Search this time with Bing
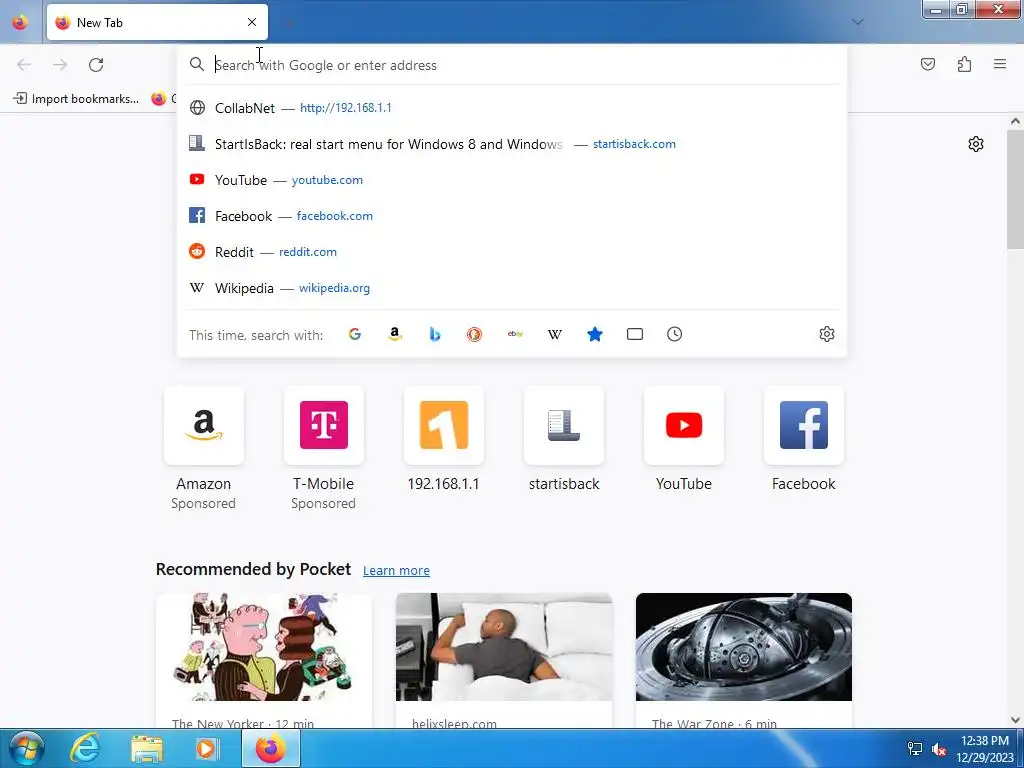This screenshot has width=1024, height=768. click(x=435, y=334)
